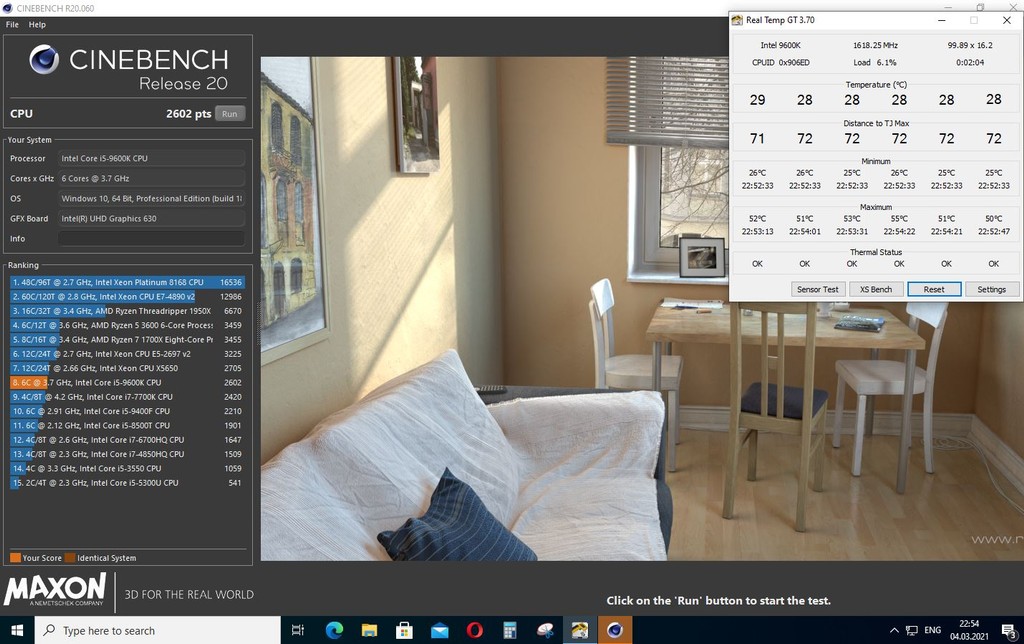The image size is (1024, 644).
Task: Click the Info text field
Action: point(150,239)
